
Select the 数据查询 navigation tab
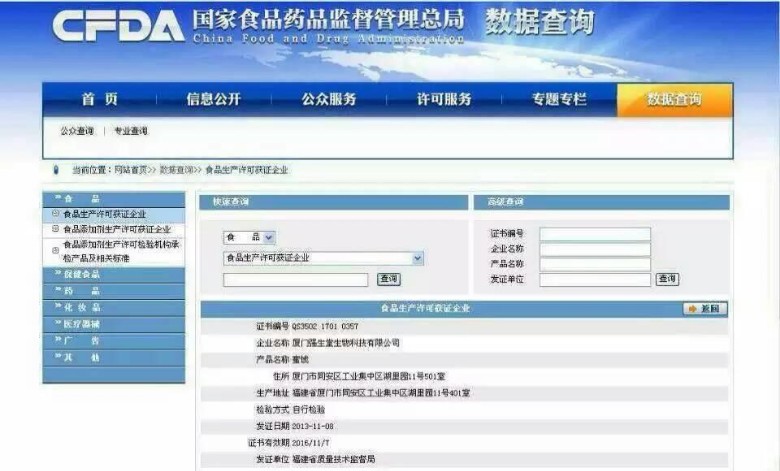coord(674,100)
